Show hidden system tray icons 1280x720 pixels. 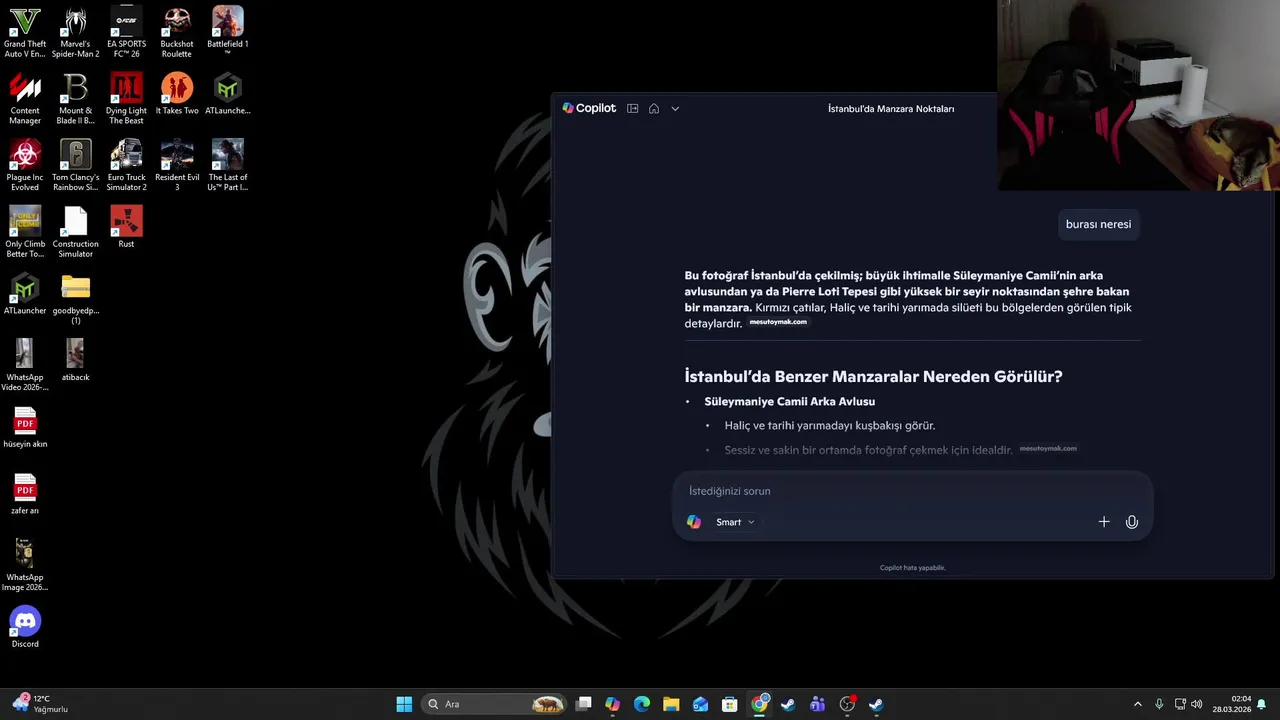point(1137,704)
